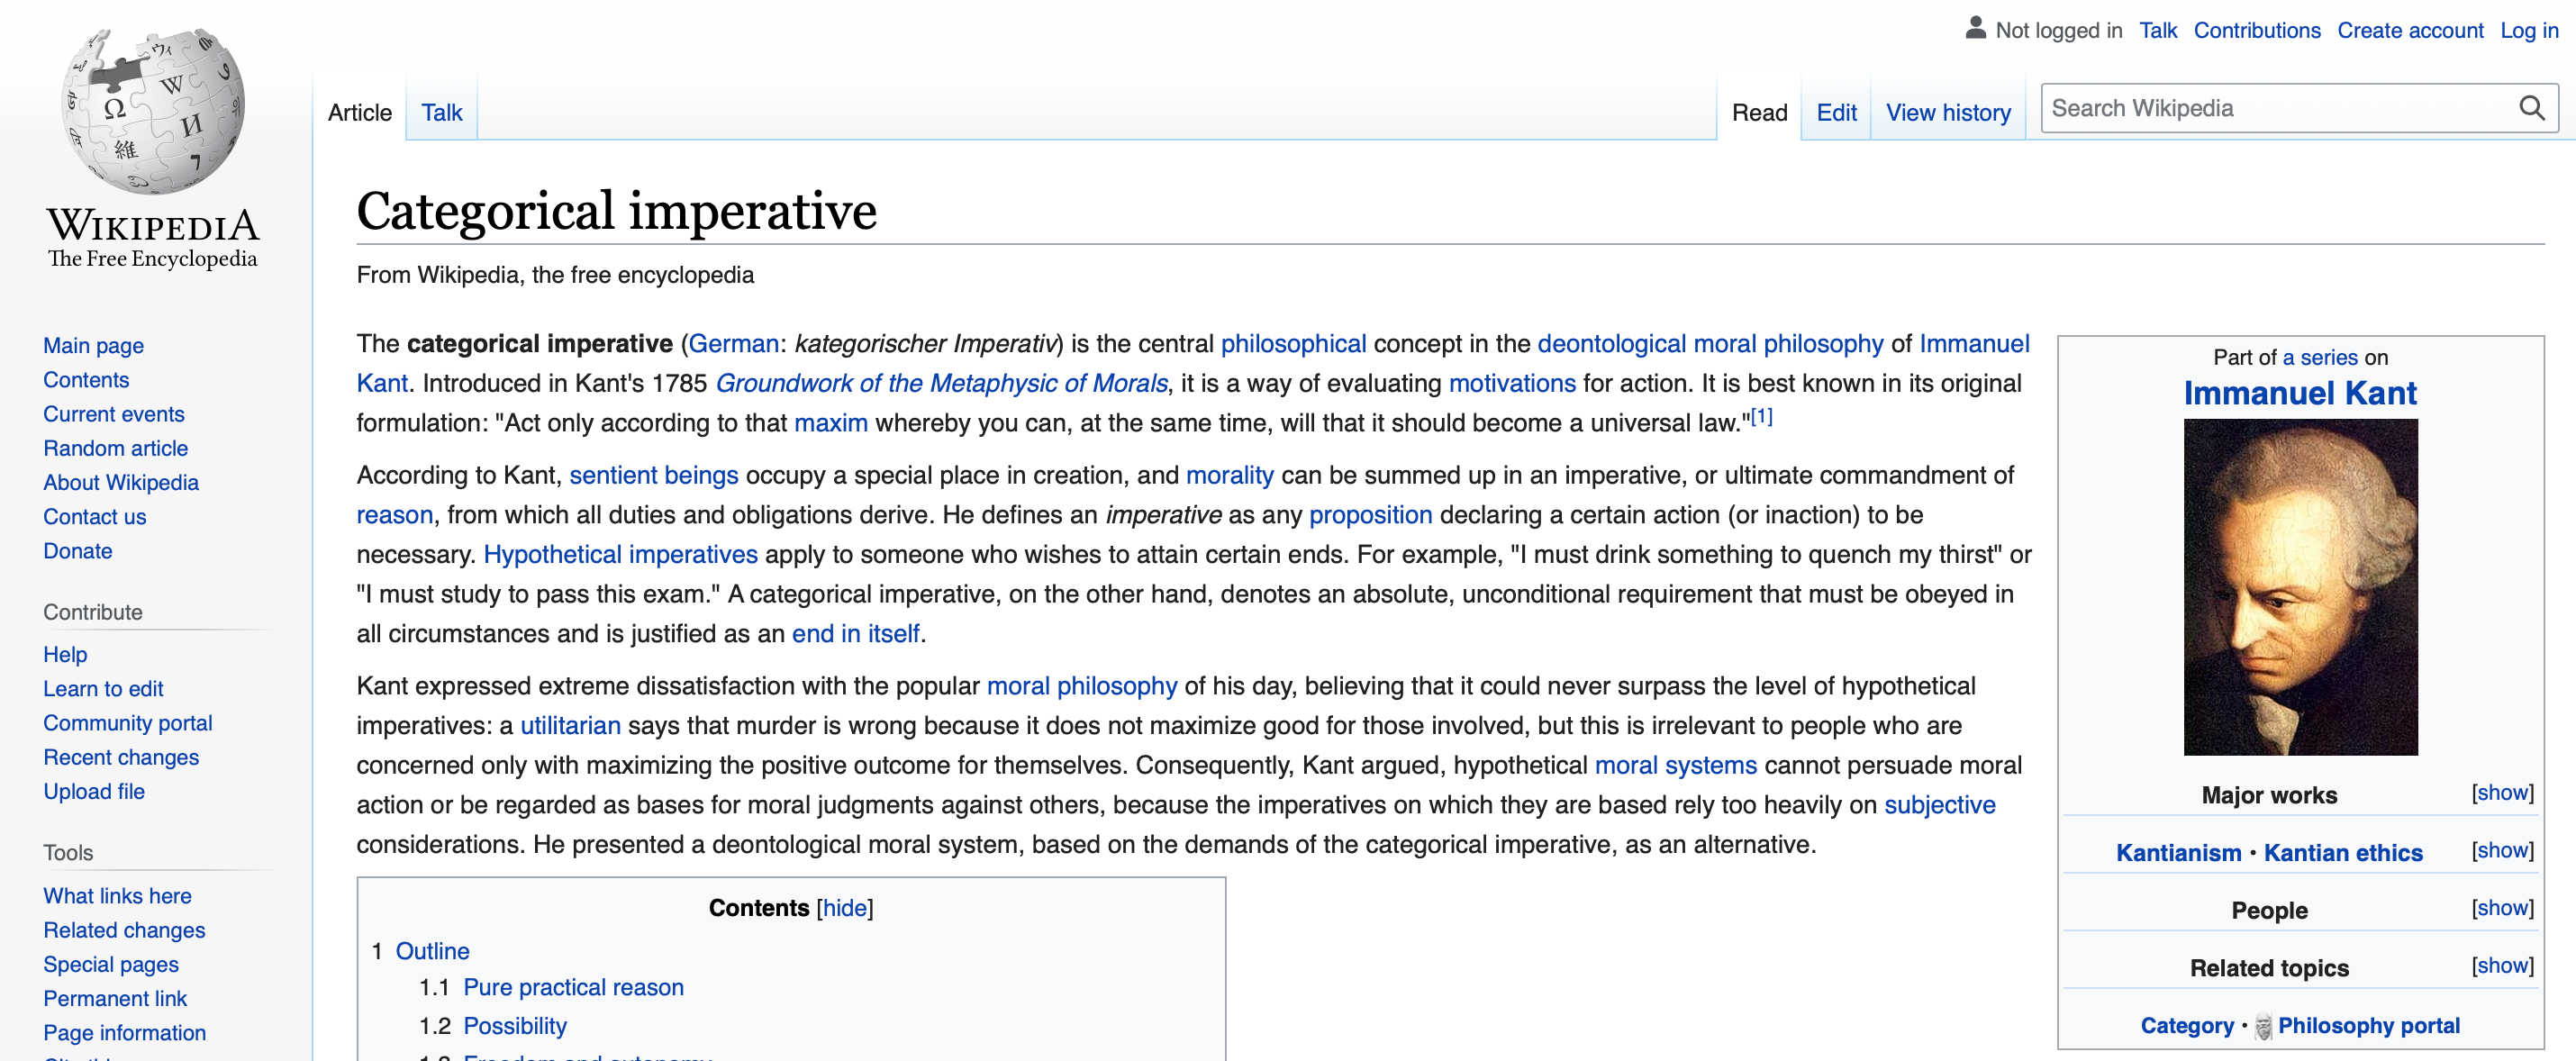Click the 'a series' link
This screenshot has height=1061, width=2576.
[2320, 357]
